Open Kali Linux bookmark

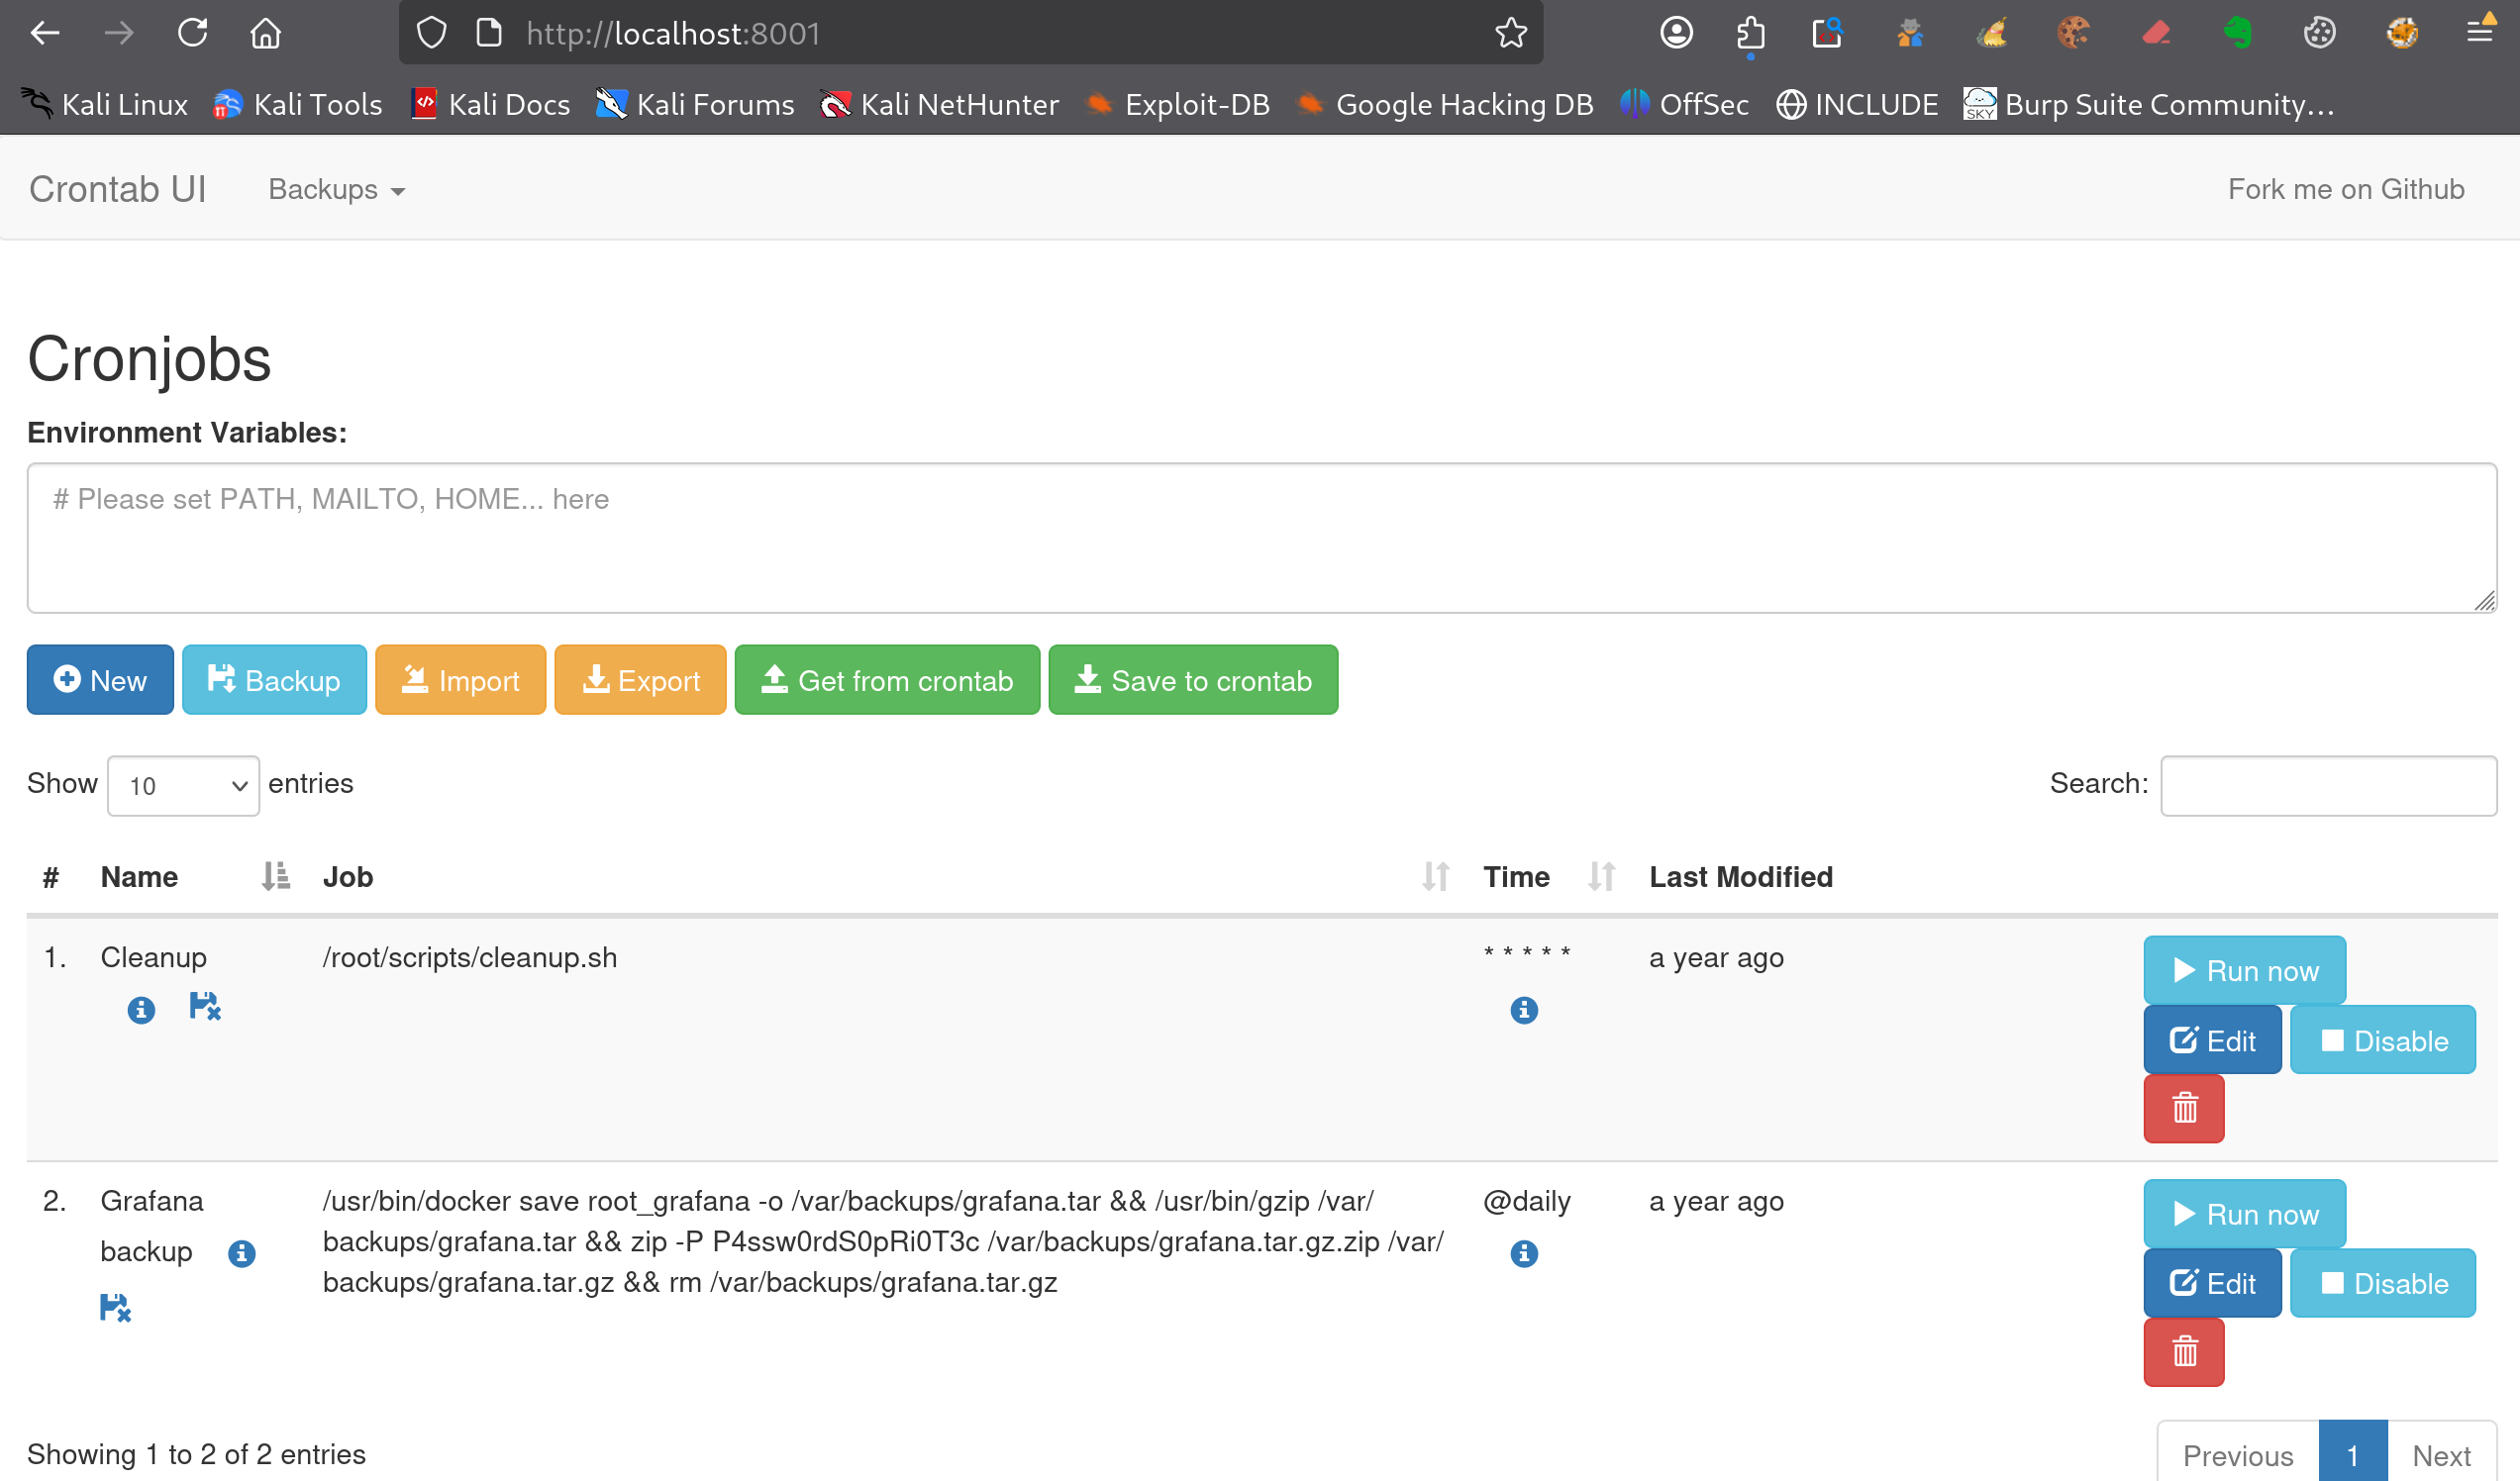tap(105, 104)
